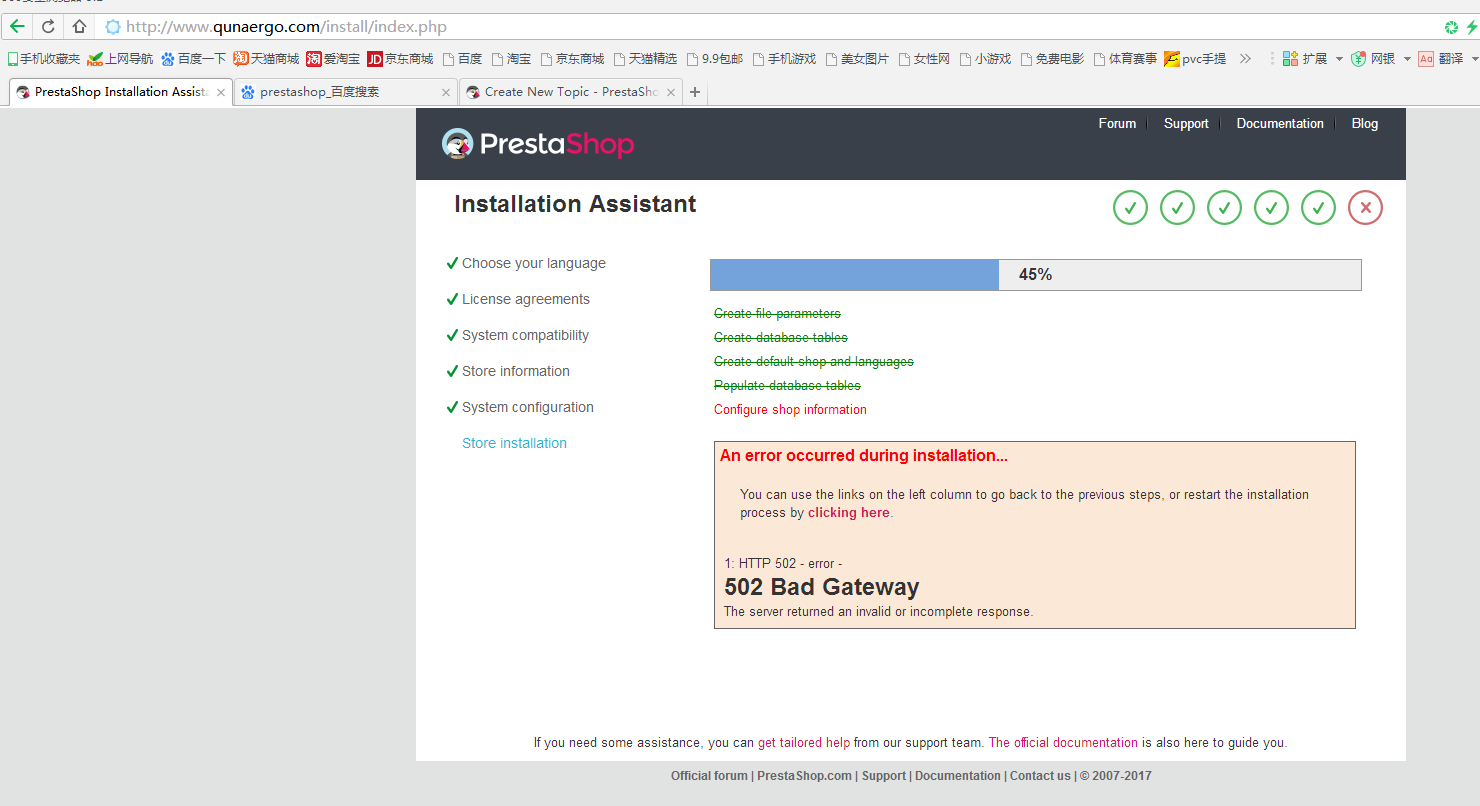
Task: Open "The official documentation" link
Action: (1063, 743)
